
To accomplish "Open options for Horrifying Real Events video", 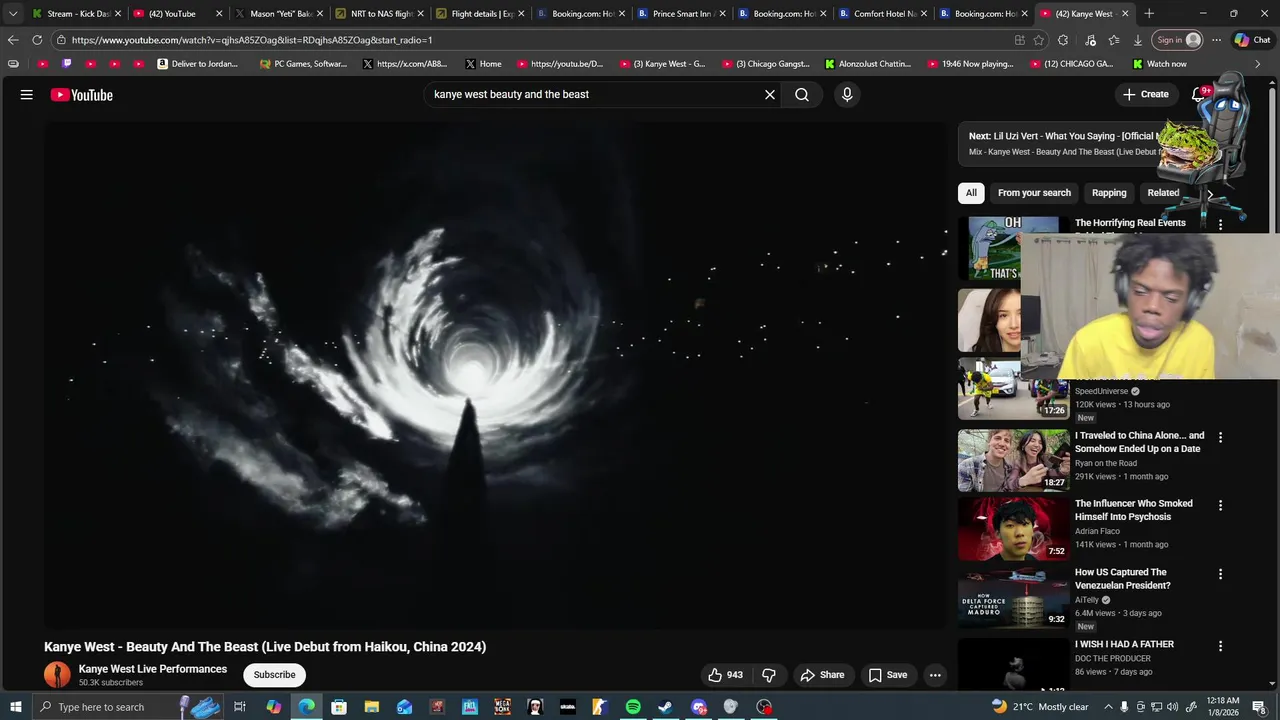I will pos(1220,224).
